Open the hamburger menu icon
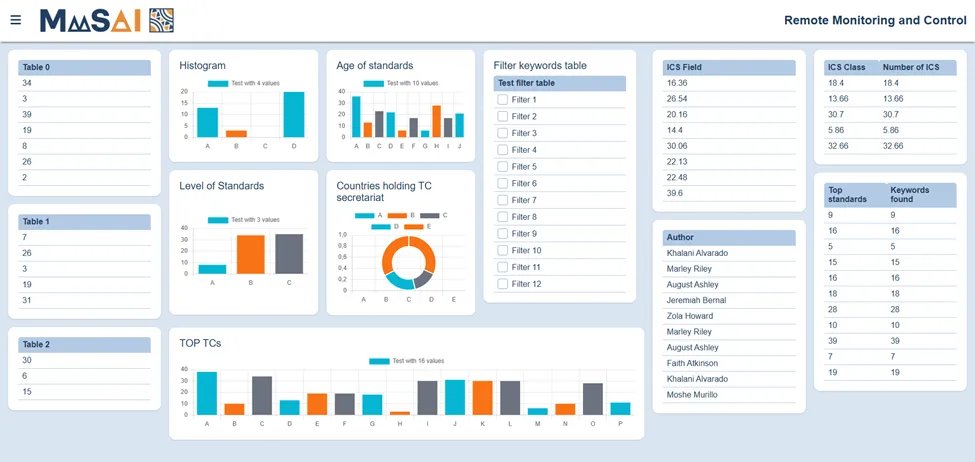Viewport: 975px width, 462px height. 16,20
